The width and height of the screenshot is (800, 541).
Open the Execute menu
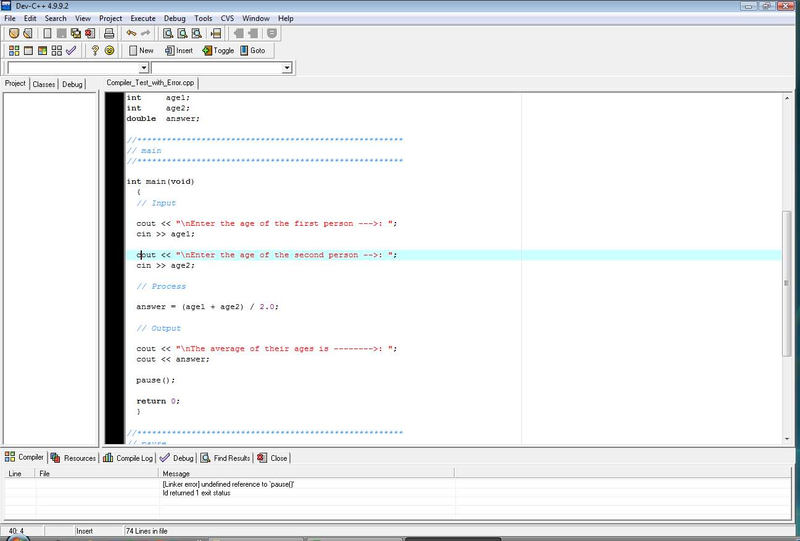point(143,18)
